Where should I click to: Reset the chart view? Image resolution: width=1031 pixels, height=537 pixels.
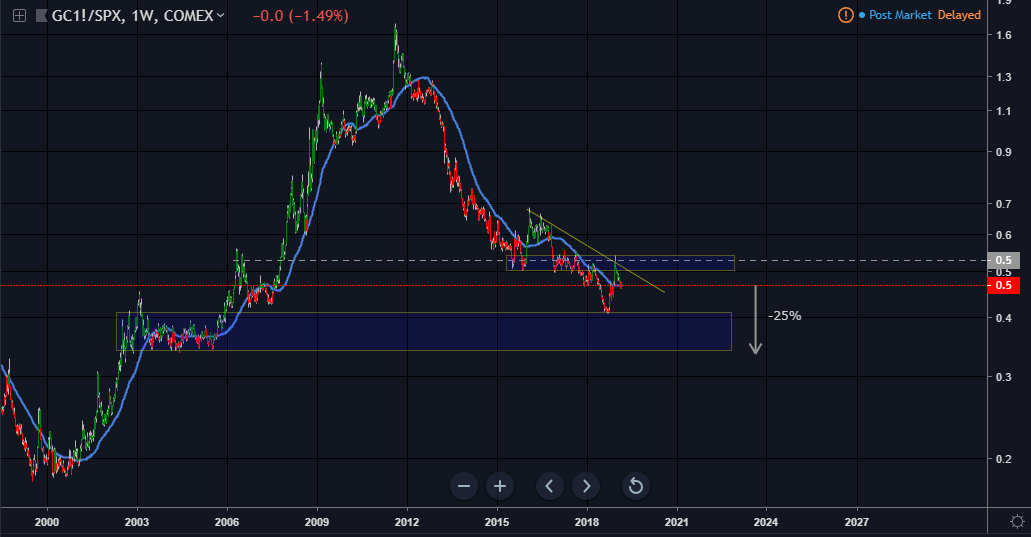pos(635,487)
